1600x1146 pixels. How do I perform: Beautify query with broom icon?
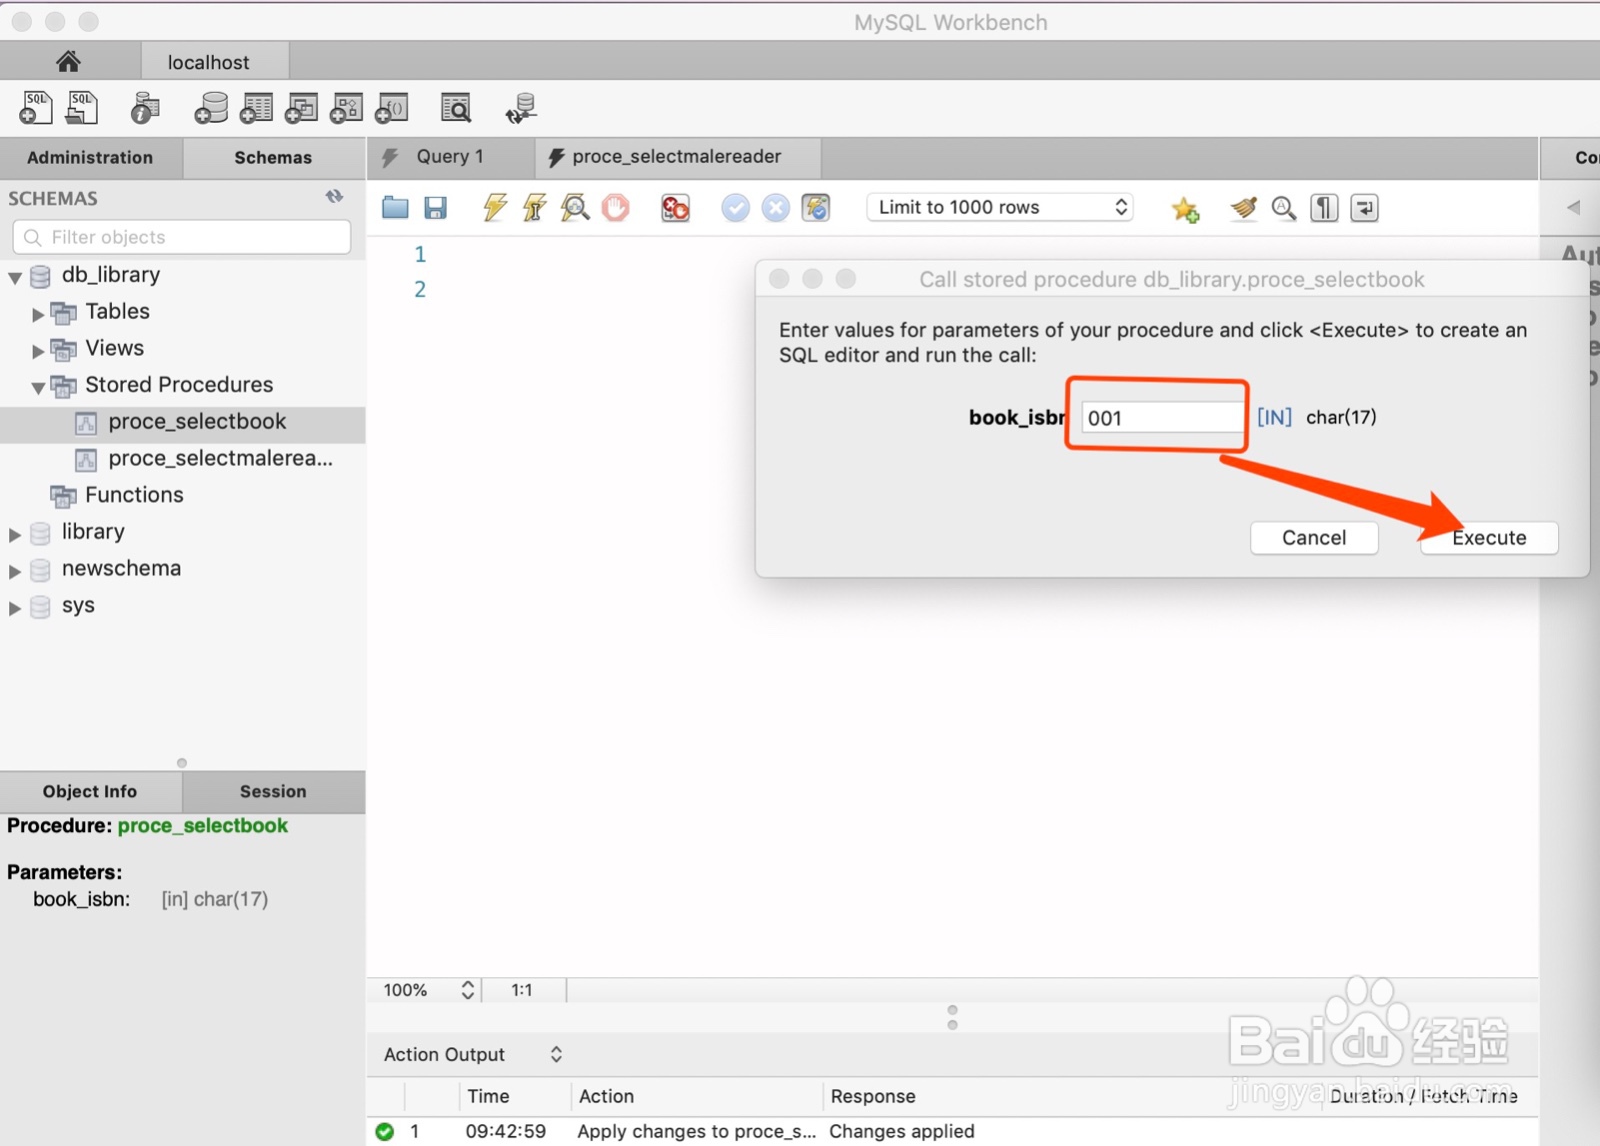[1244, 207]
